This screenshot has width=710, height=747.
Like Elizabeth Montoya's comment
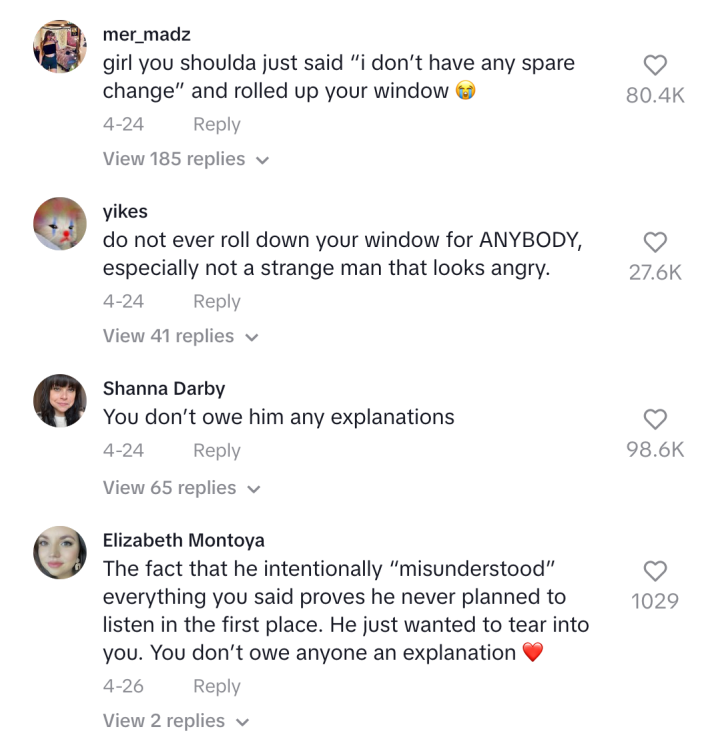pos(655,571)
